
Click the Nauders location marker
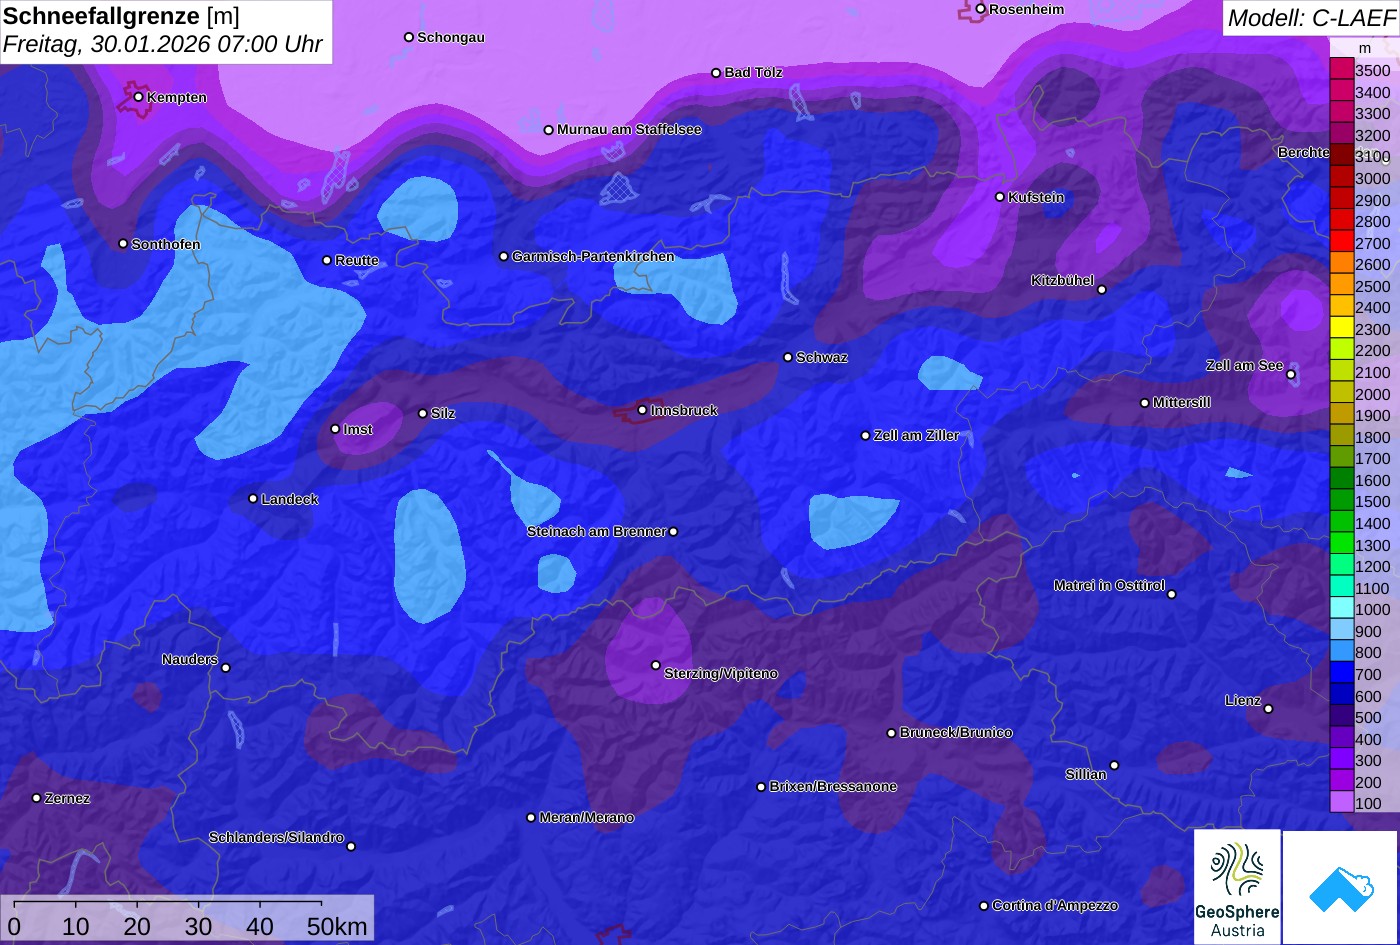tap(225, 668)
